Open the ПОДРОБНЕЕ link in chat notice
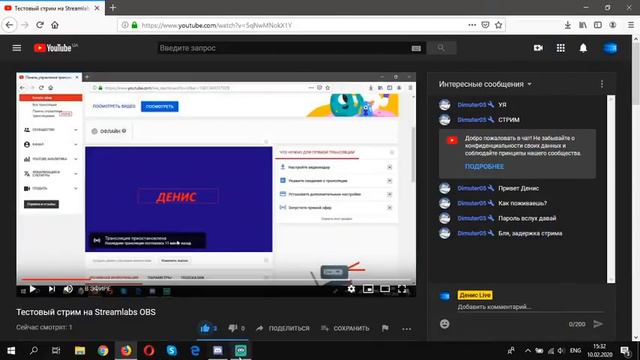This screenshot has width=640, height=360. coord(484,167)
